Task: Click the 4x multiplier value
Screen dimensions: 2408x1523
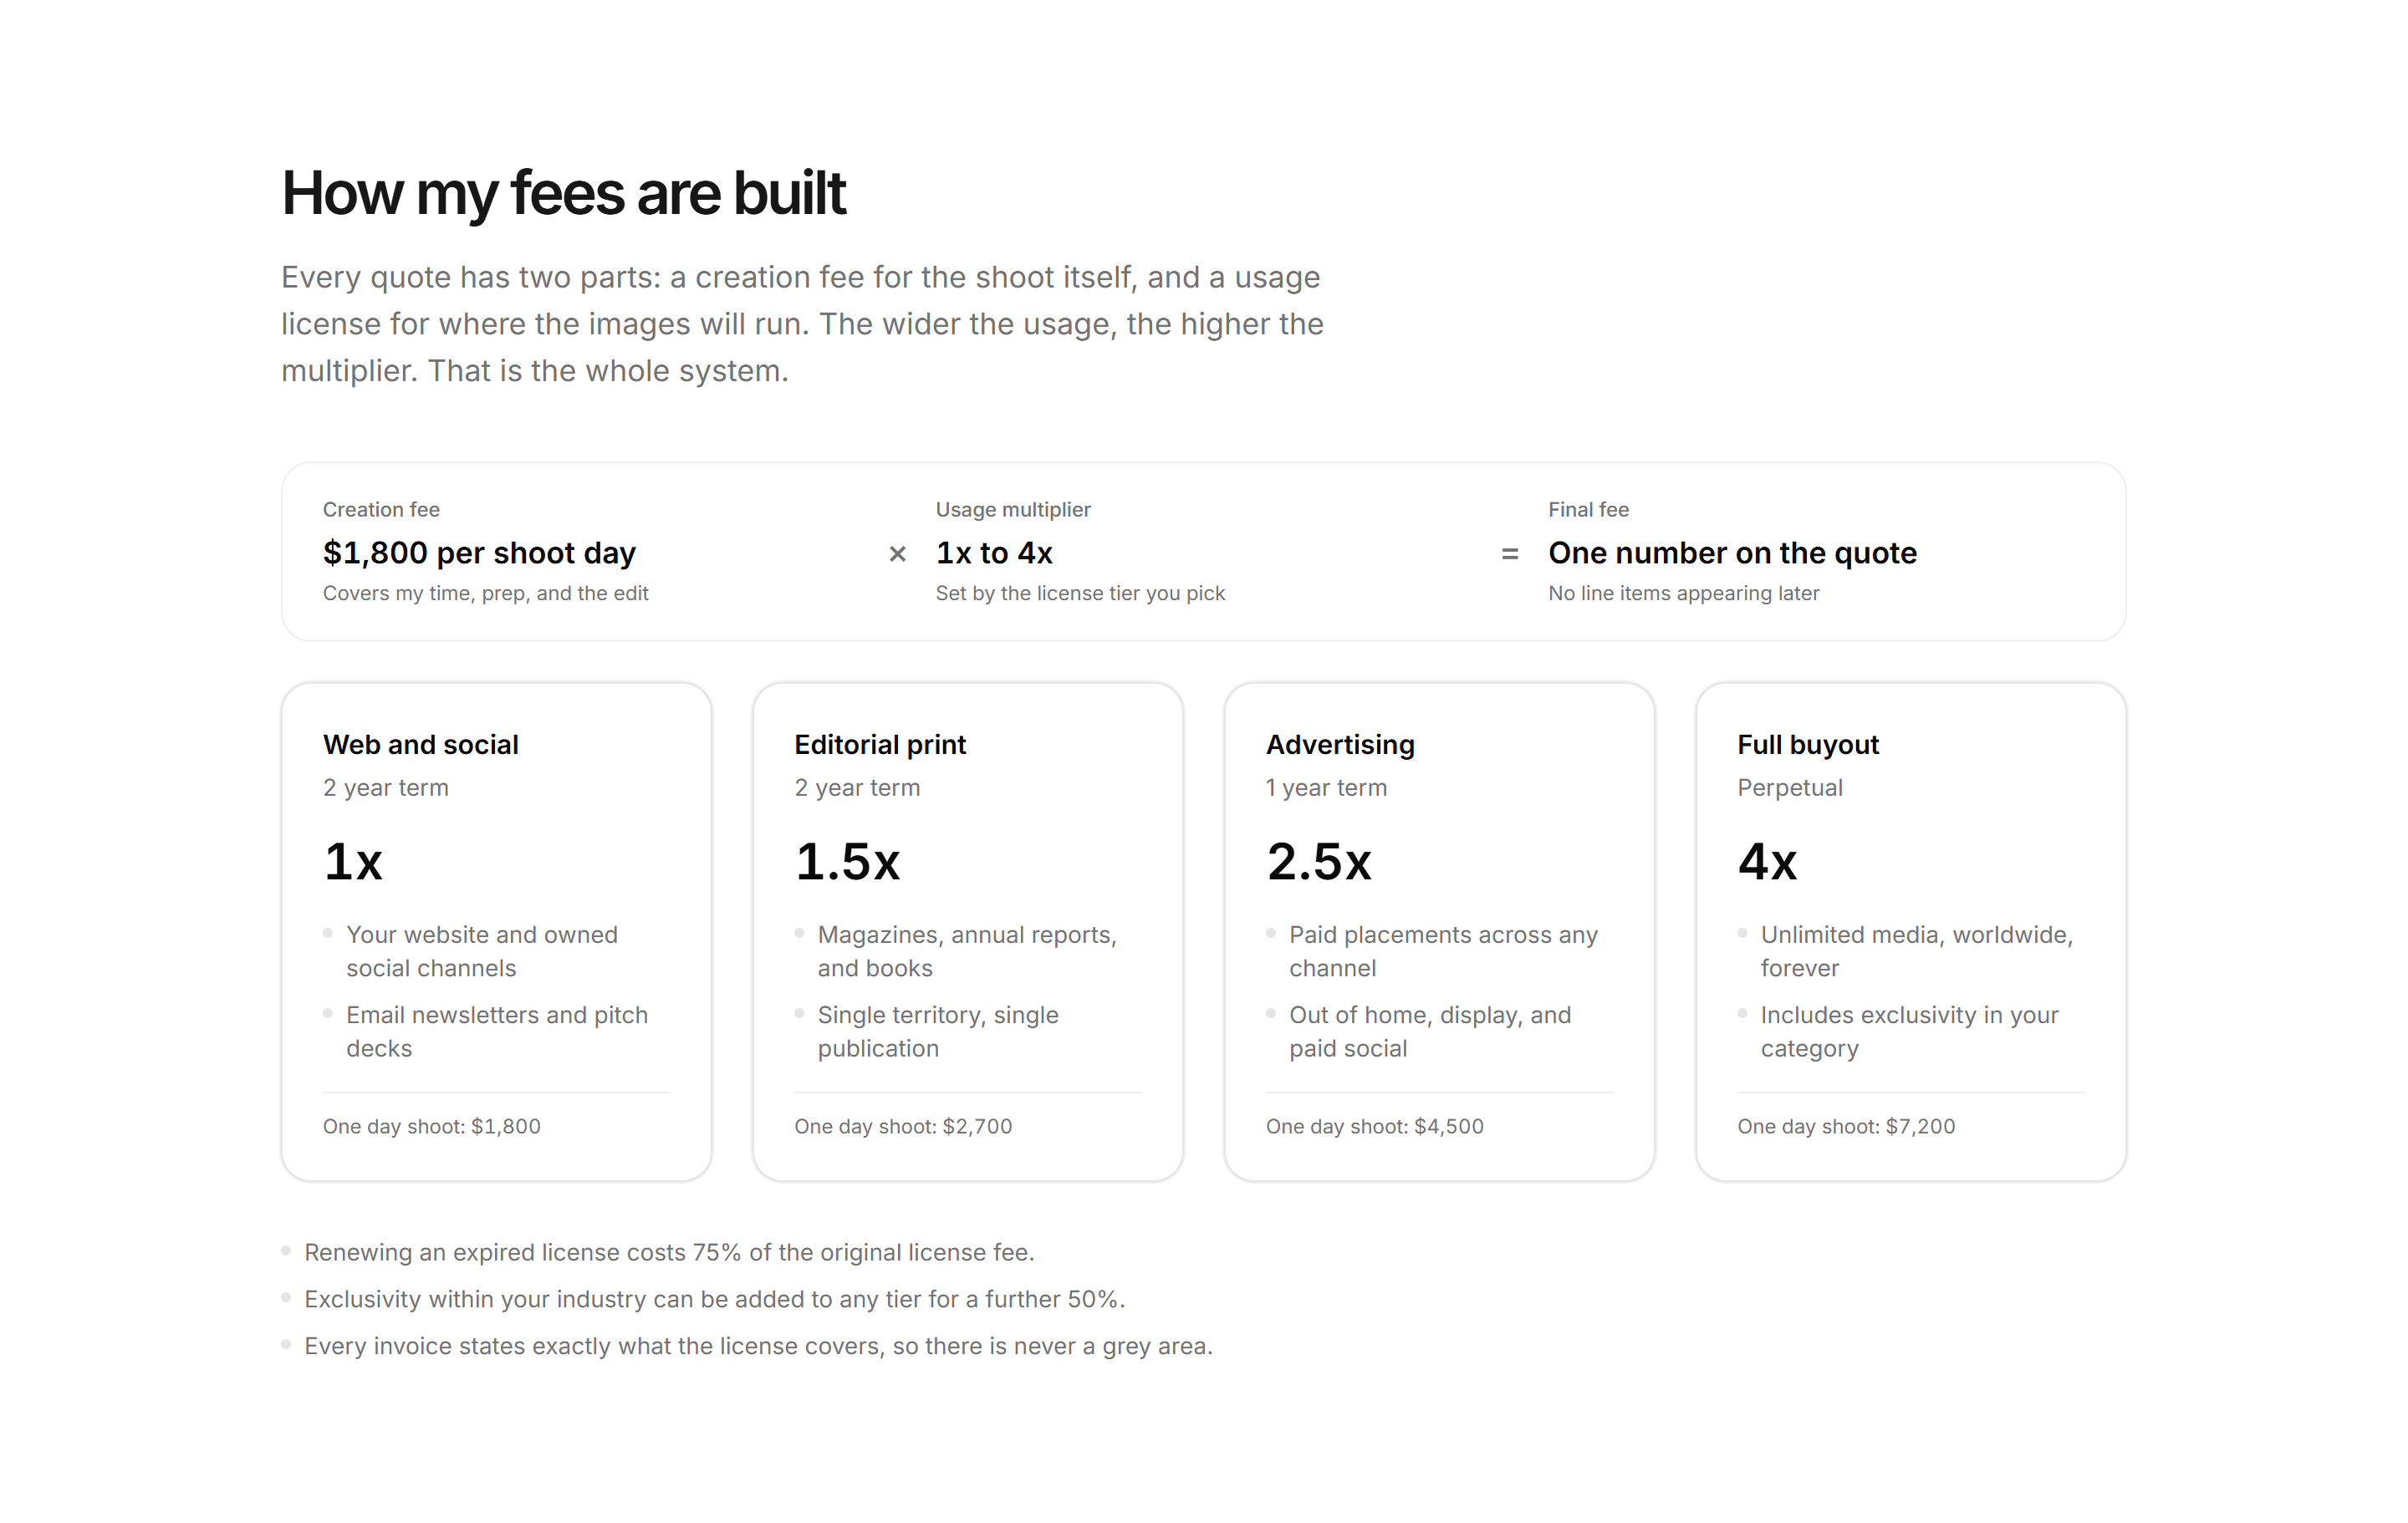Action: pyautogui.click(x=1767, y=861)
